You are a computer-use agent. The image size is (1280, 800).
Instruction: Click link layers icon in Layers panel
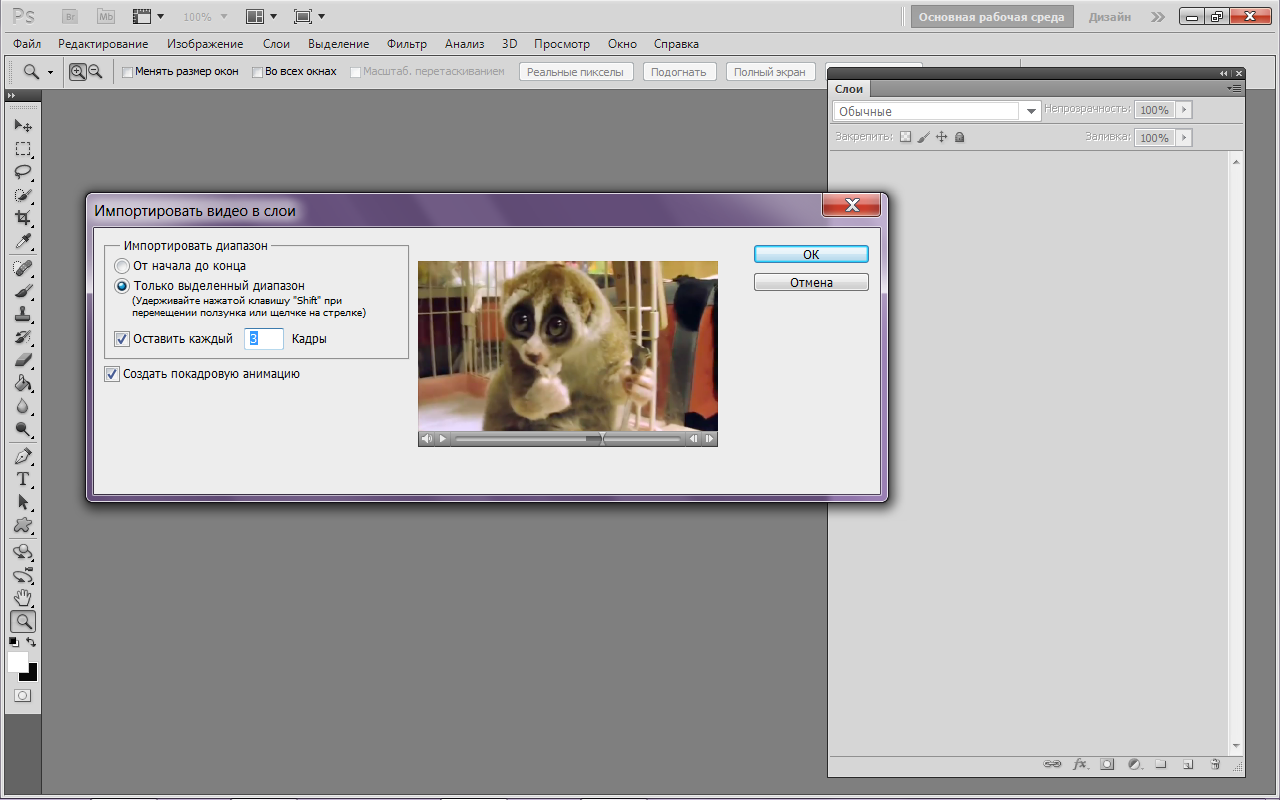[x=1052, y=764]
